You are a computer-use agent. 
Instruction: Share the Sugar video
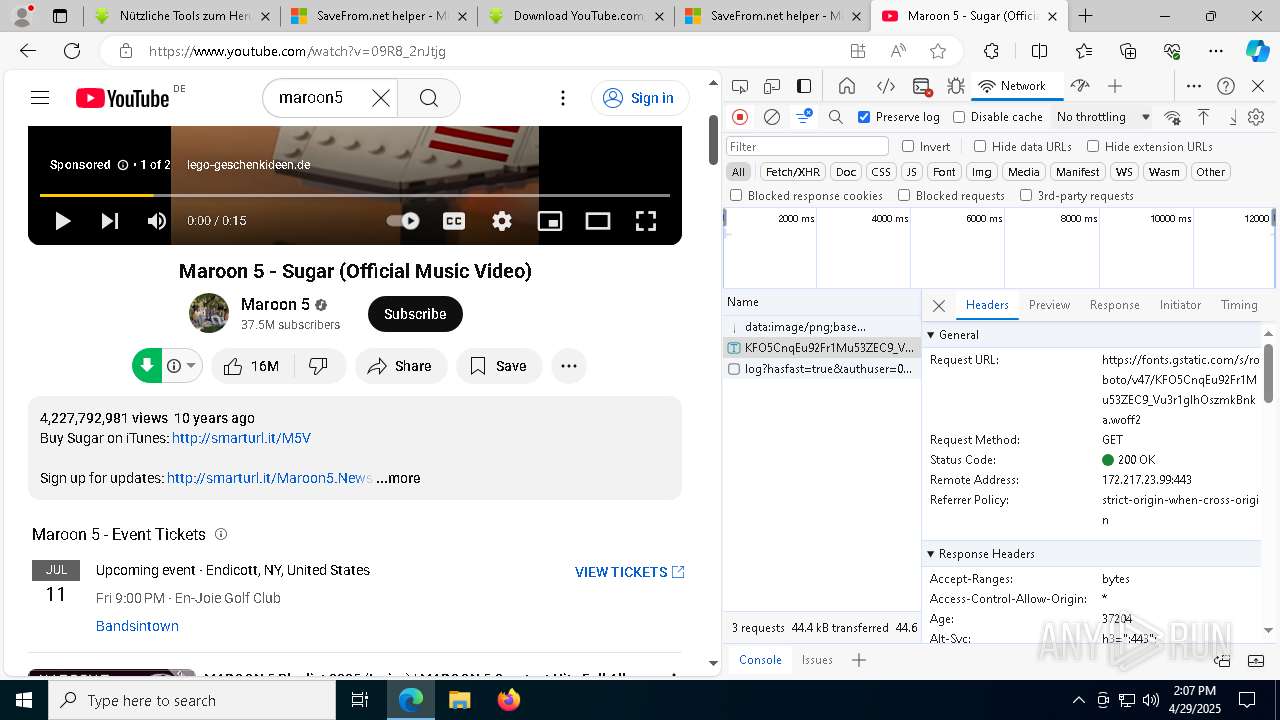point(401,366)
